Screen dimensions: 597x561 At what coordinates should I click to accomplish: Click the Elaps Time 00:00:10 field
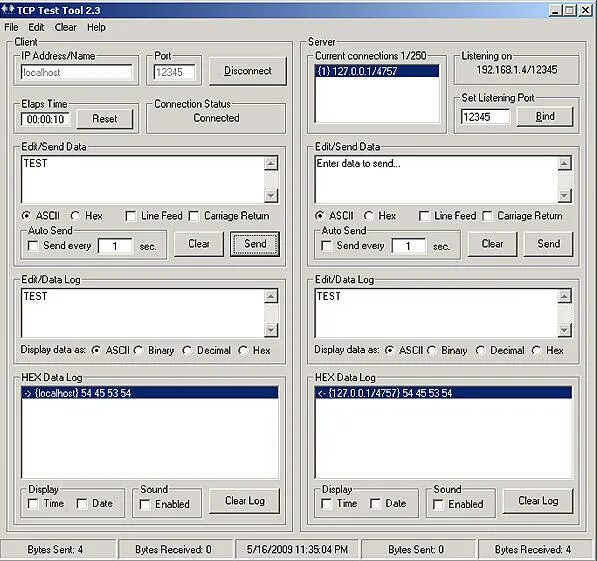pos(45,119)
